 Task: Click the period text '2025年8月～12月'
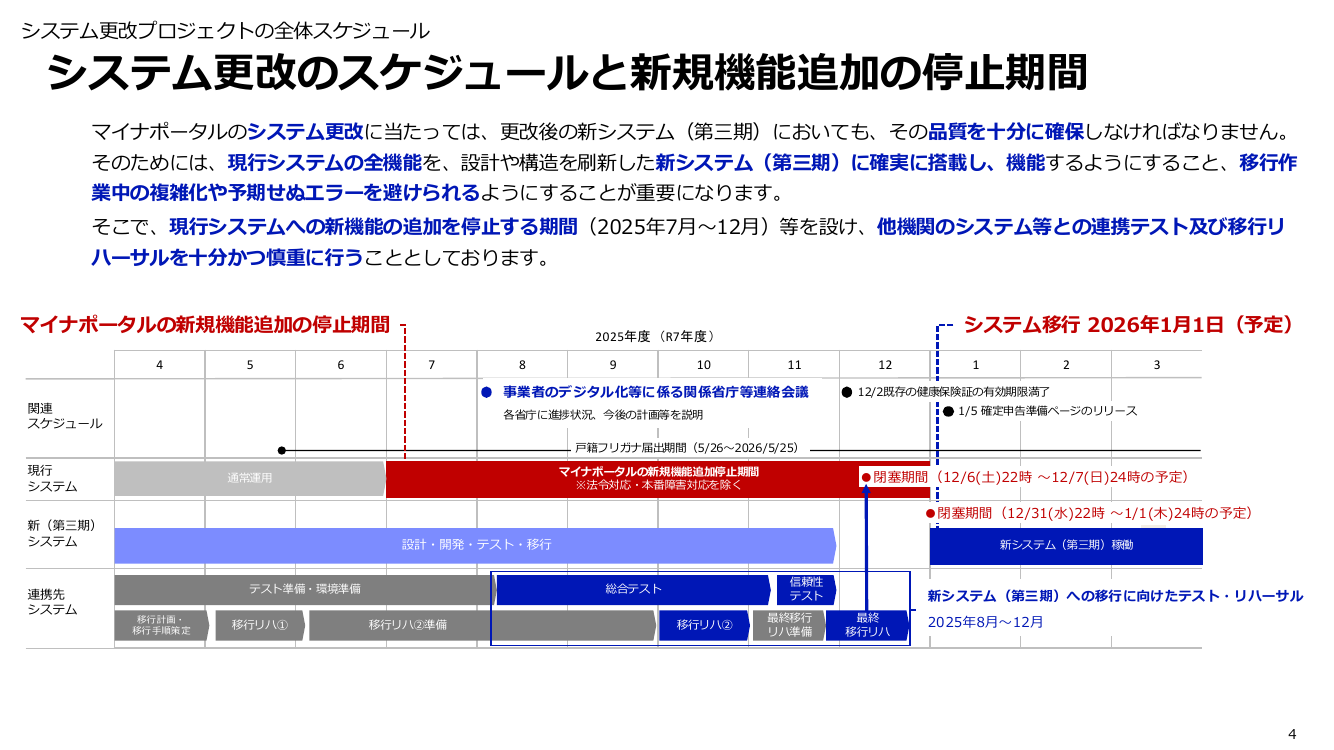tap(986, 622)
